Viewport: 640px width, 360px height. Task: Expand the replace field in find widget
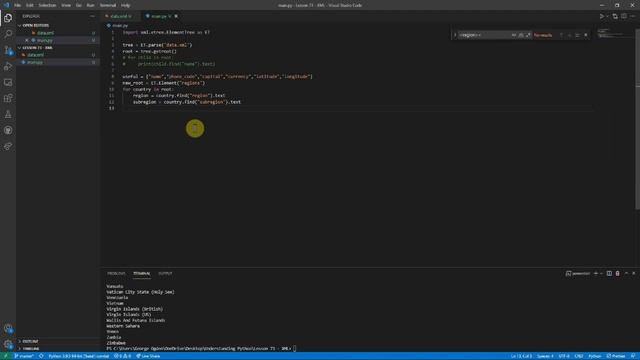tap(455, 35)
